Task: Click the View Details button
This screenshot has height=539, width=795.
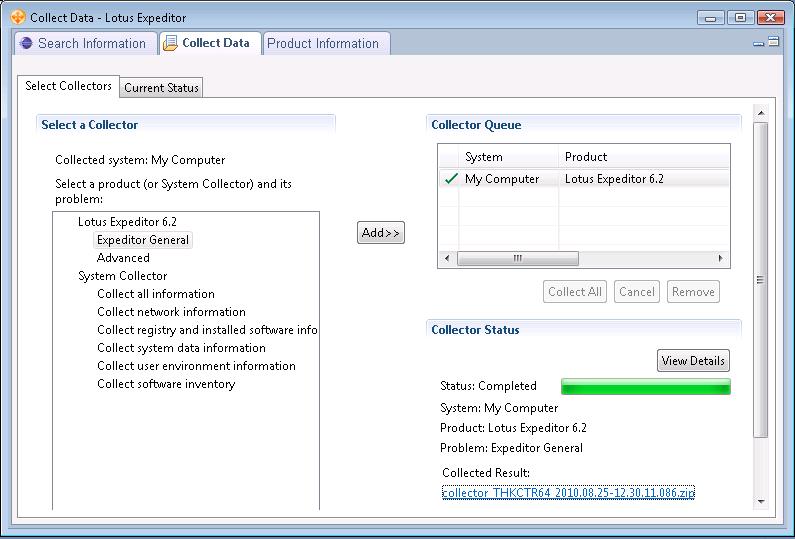Action: coord(693,361)
